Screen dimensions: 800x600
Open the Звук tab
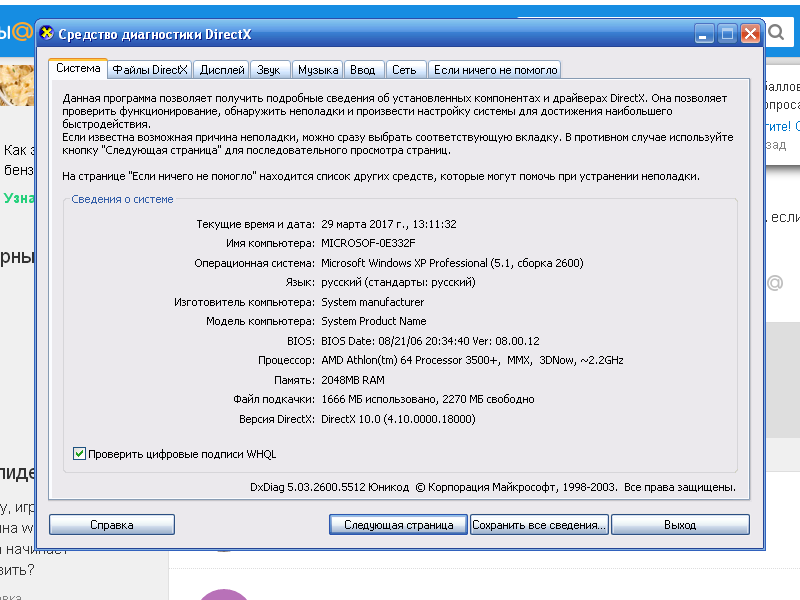(268, 70)
